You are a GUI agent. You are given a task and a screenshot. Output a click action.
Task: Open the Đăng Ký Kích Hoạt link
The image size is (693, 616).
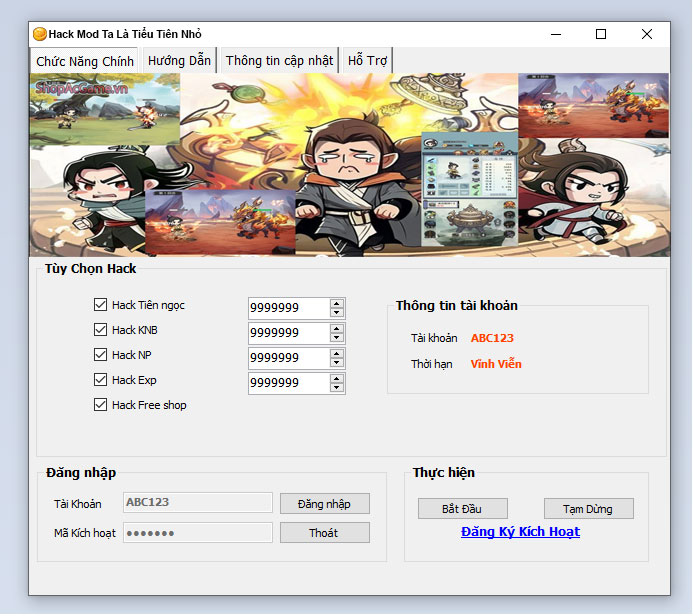point(520,532)
